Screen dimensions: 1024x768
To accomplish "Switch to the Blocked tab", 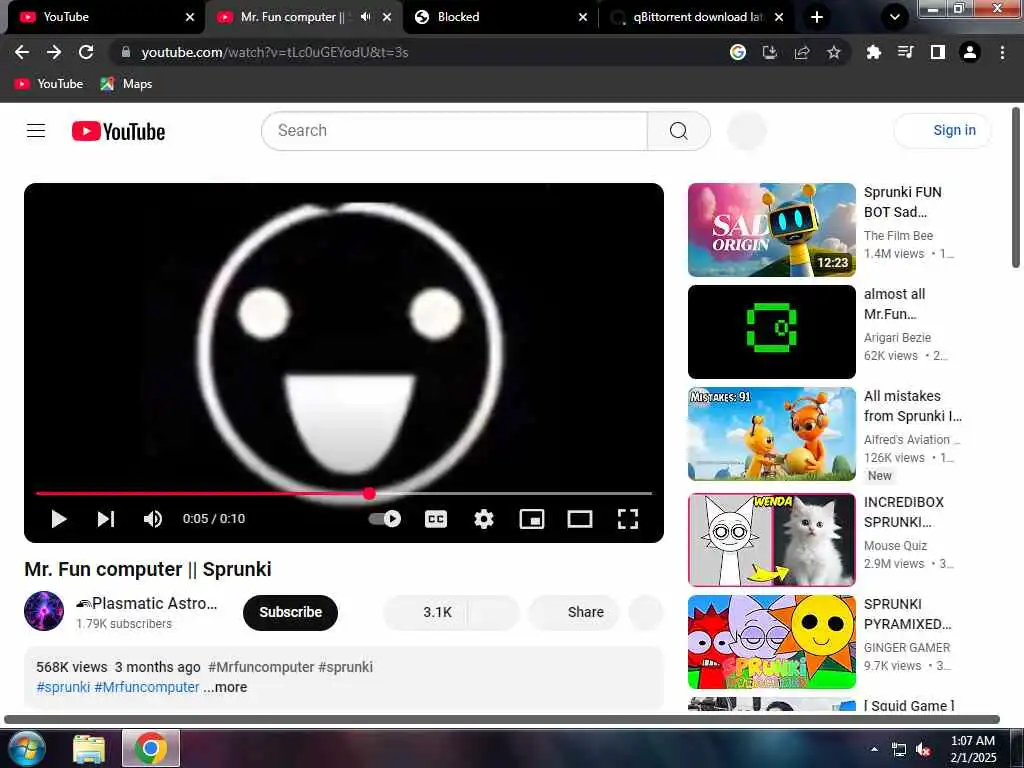I will (x=500, y=17).
